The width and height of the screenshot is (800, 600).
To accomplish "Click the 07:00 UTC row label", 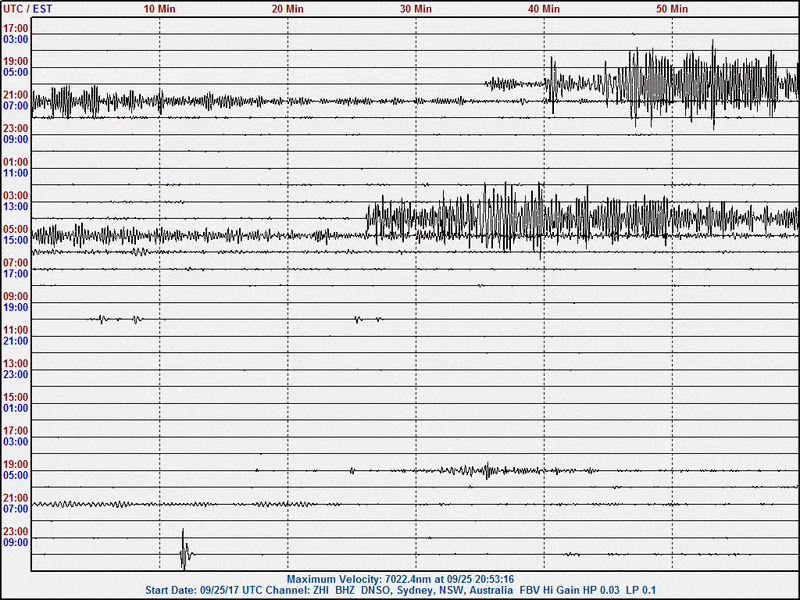I will (16, 263).
